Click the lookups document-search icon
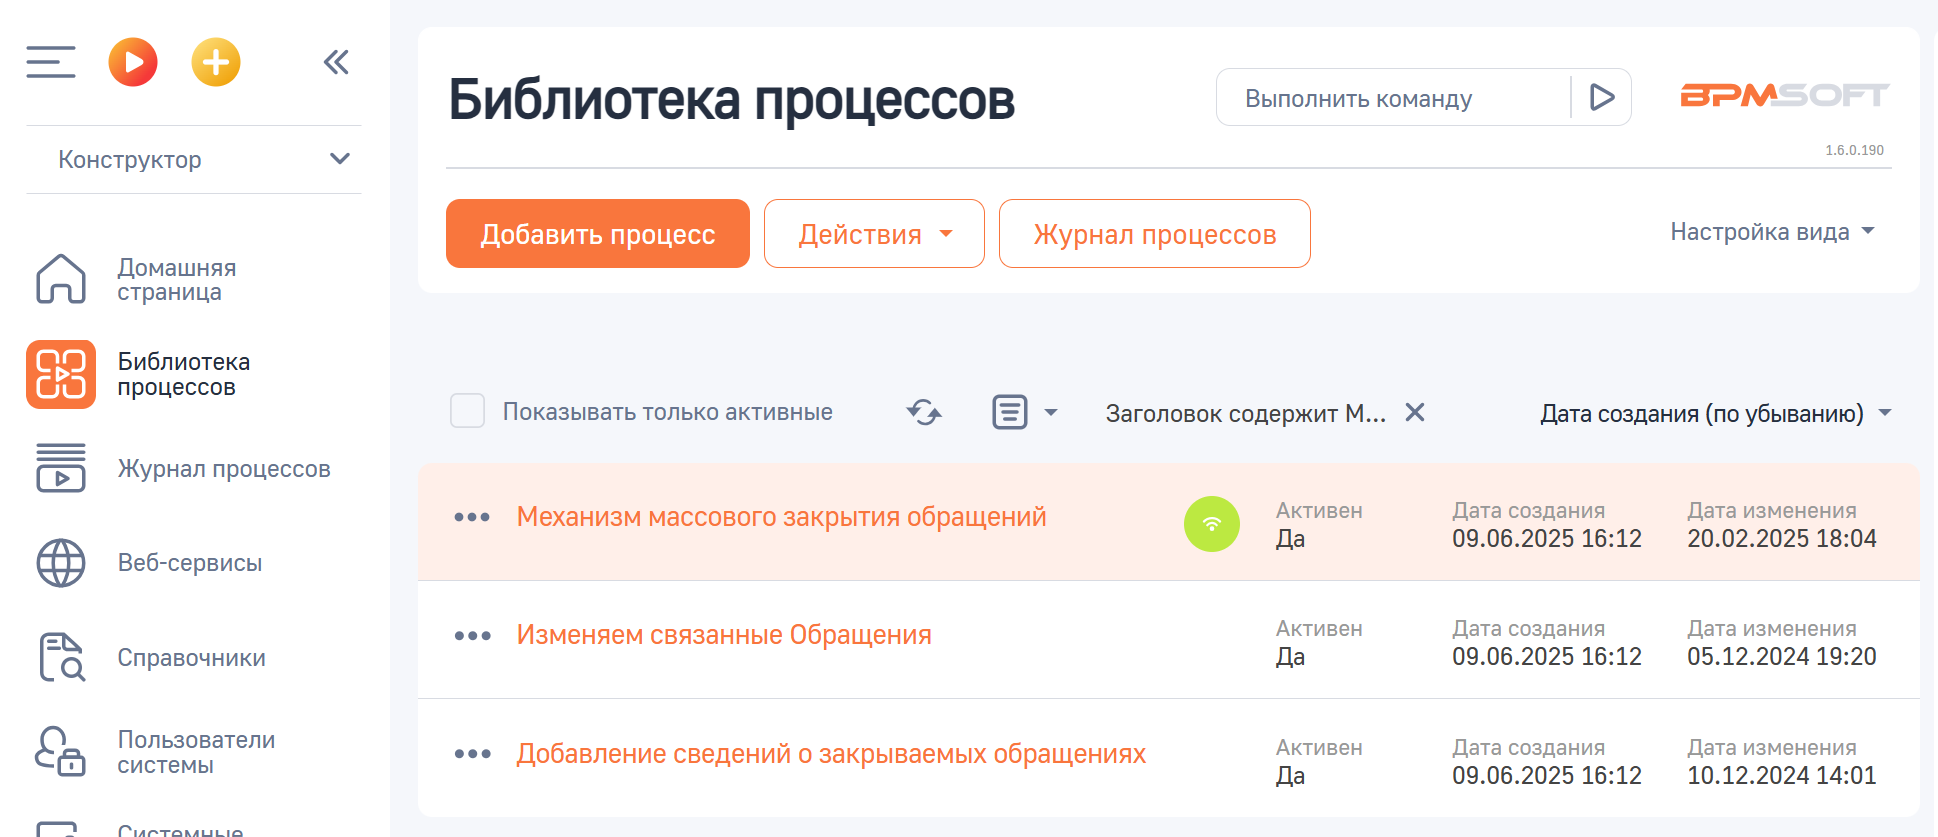 (61, 657)
